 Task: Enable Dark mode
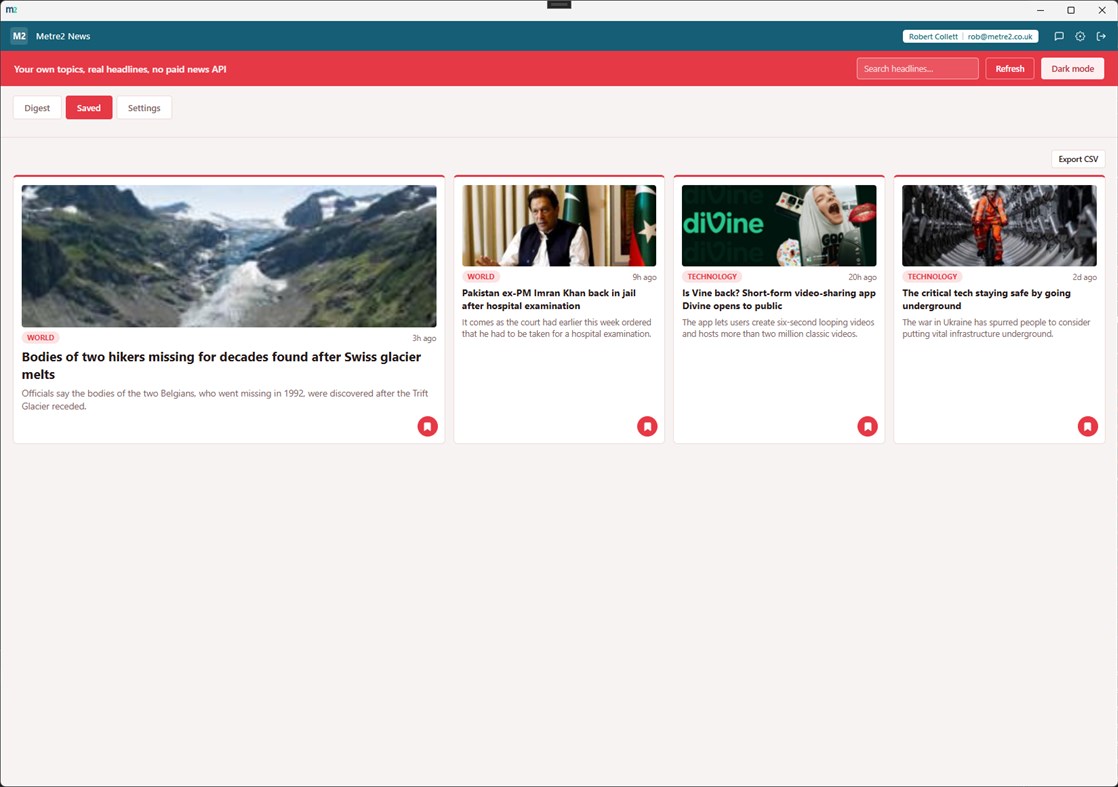click(x=1072, y=68)
